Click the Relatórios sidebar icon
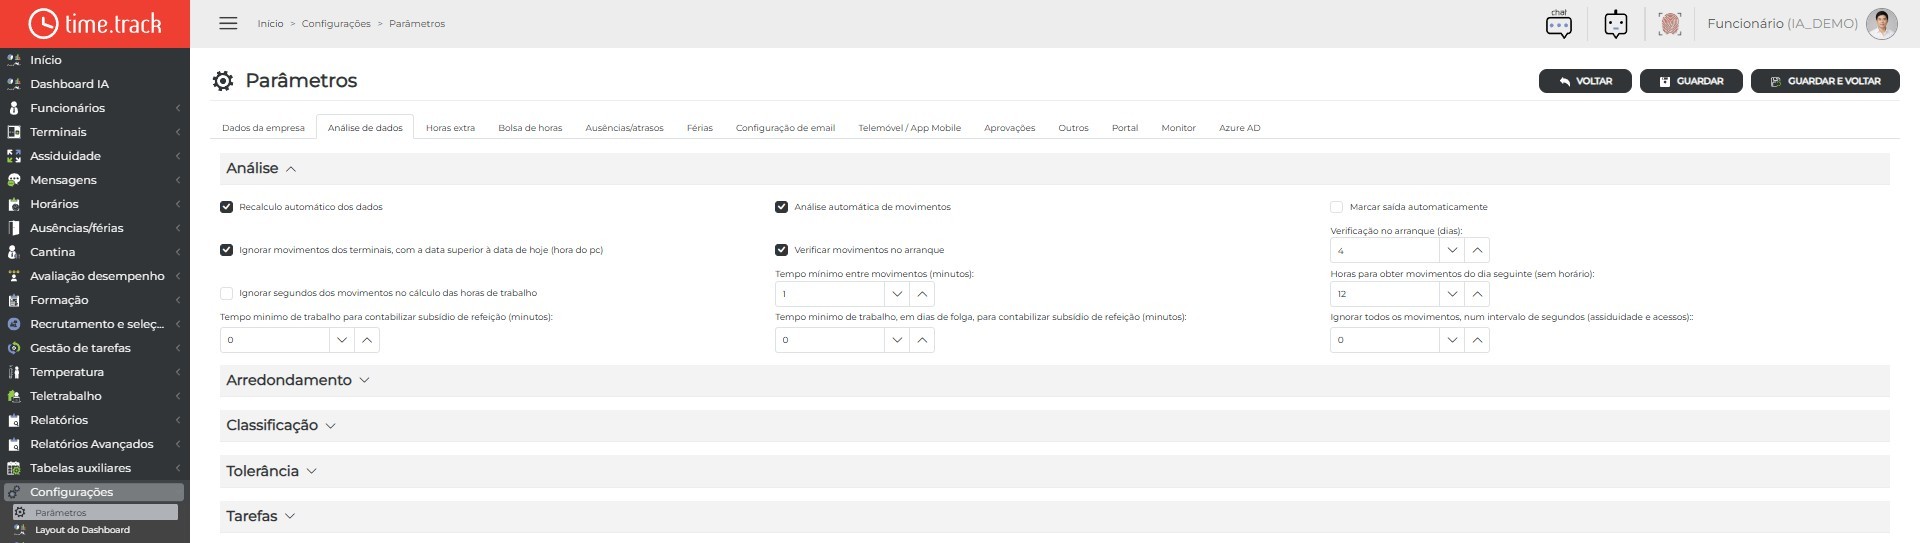The height and width of the screenshot is (543, 1920). pos(14,420)
